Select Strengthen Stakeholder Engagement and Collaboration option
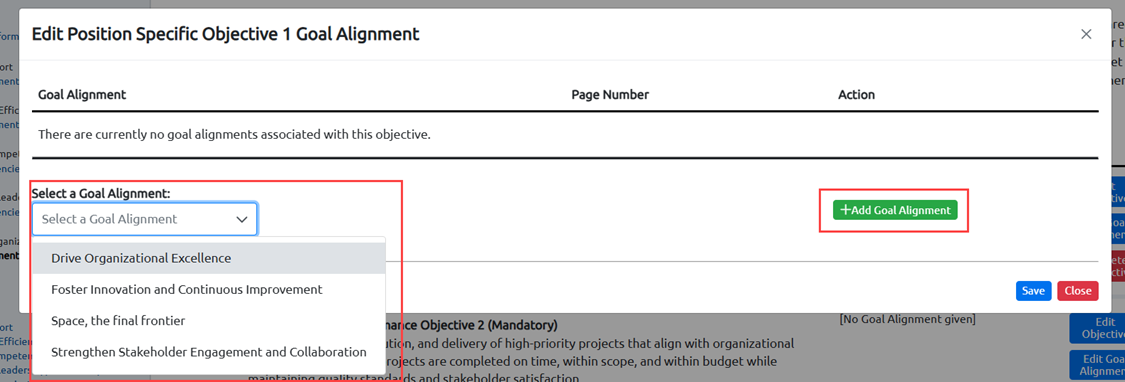Screen dimensions: 1125x382 point(209,353)
